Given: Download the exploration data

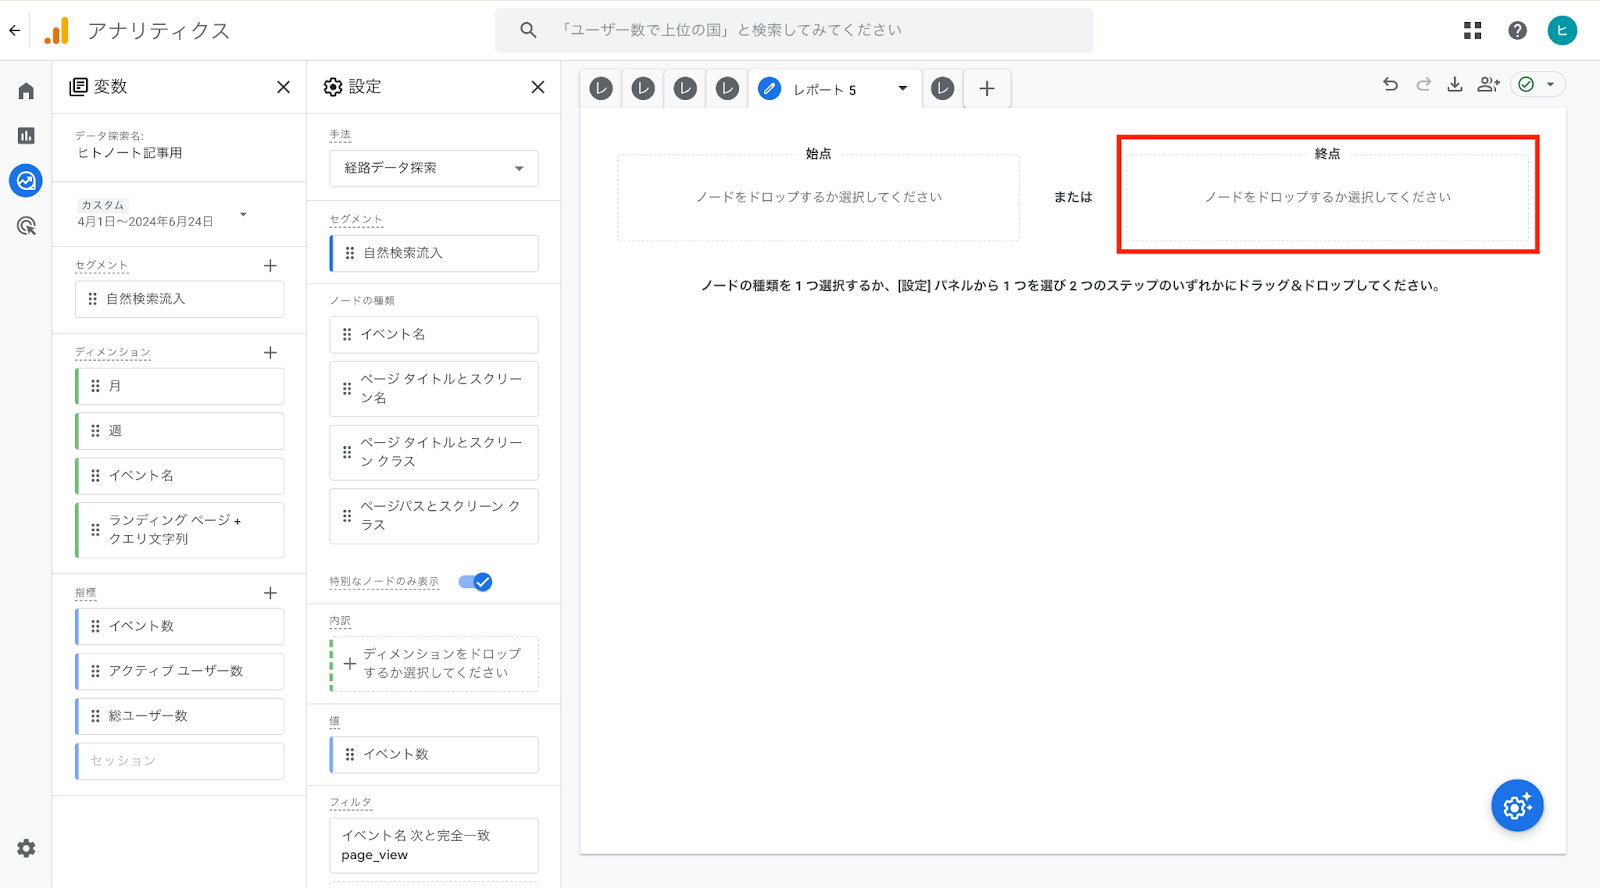Looking at the screenshot, I should [x=1455, y=85].
